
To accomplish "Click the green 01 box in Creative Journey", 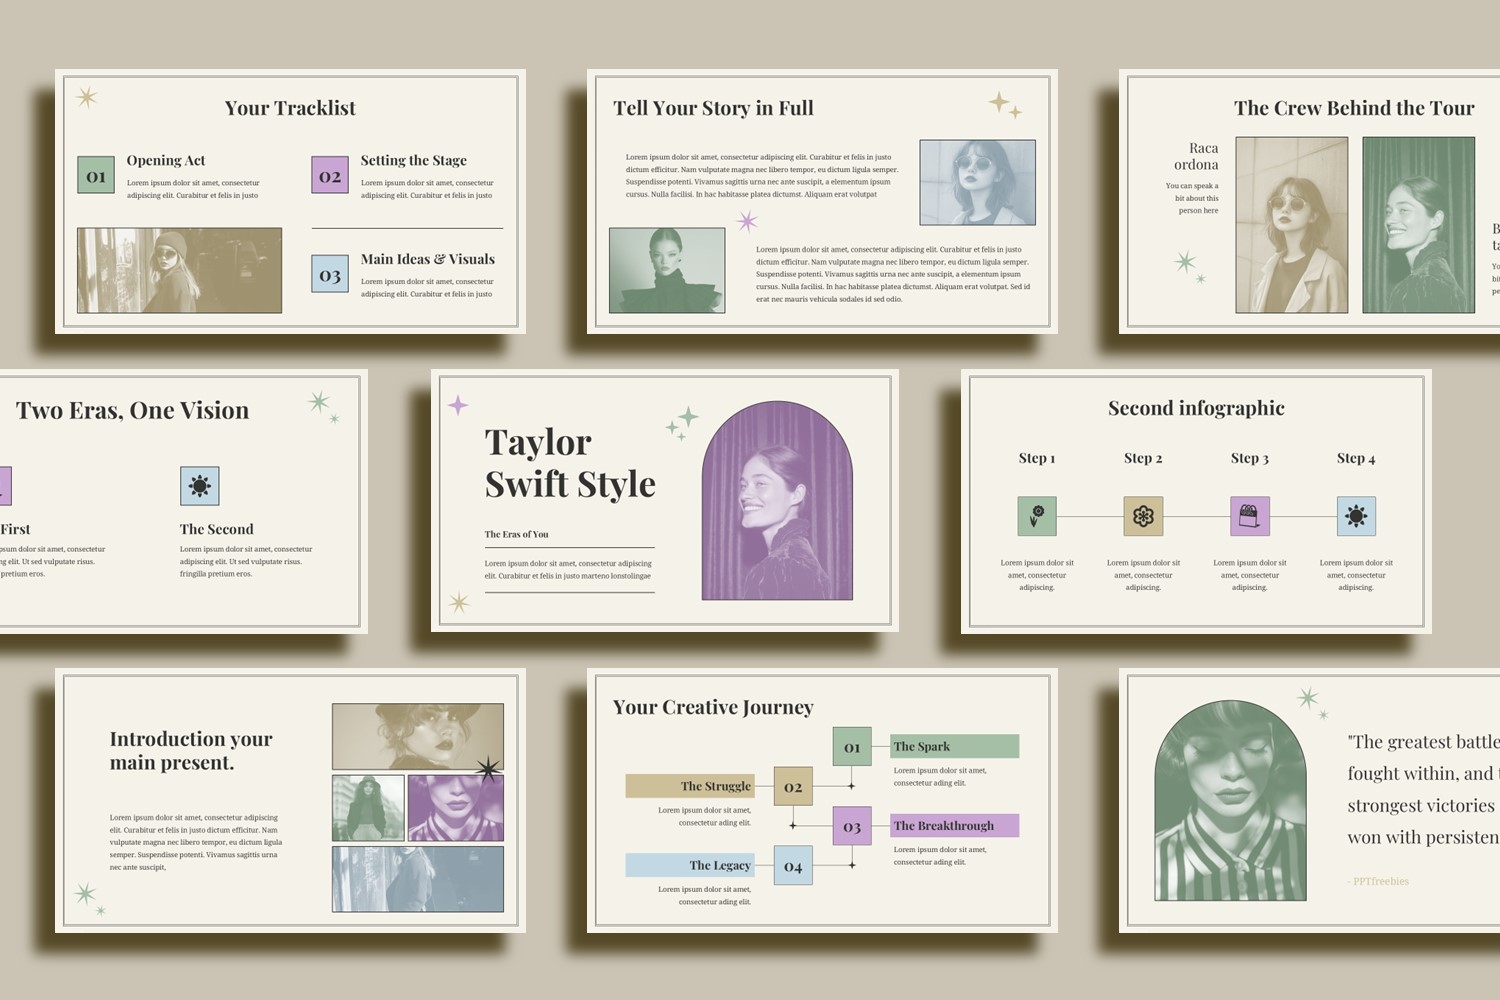I will [852, 747].
